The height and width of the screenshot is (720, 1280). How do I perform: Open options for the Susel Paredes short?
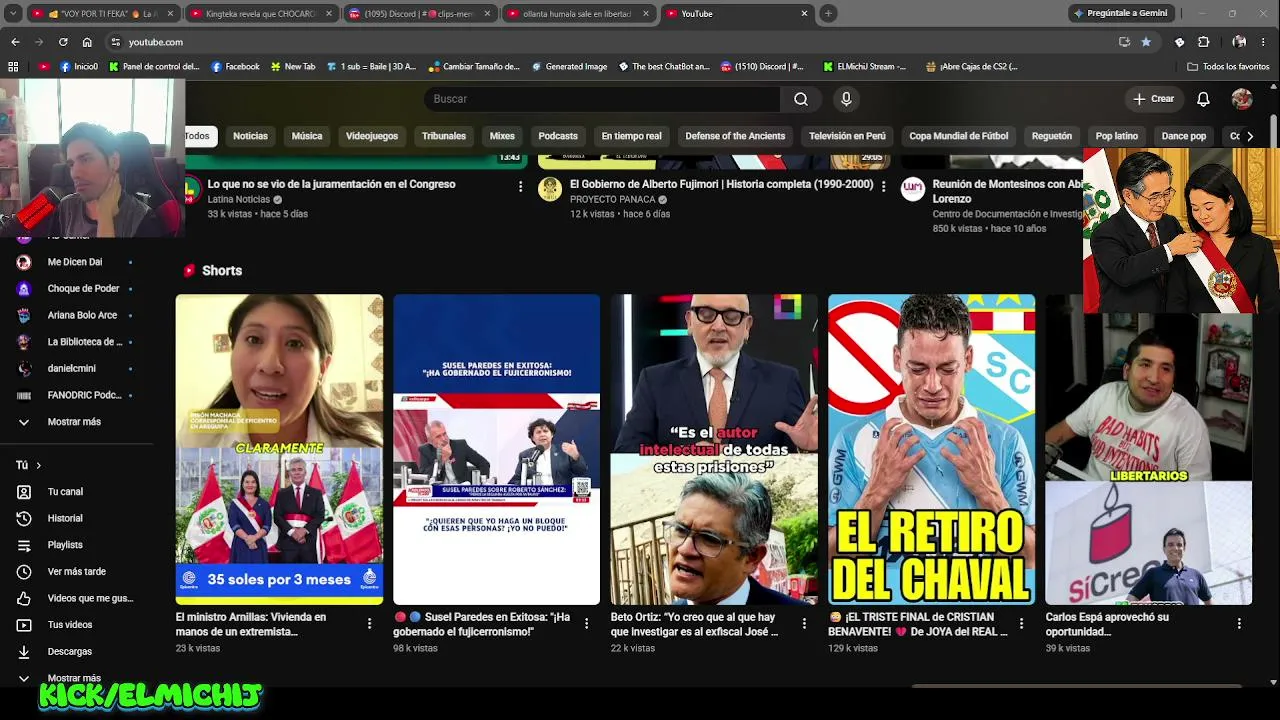click(x=587, y=624)
